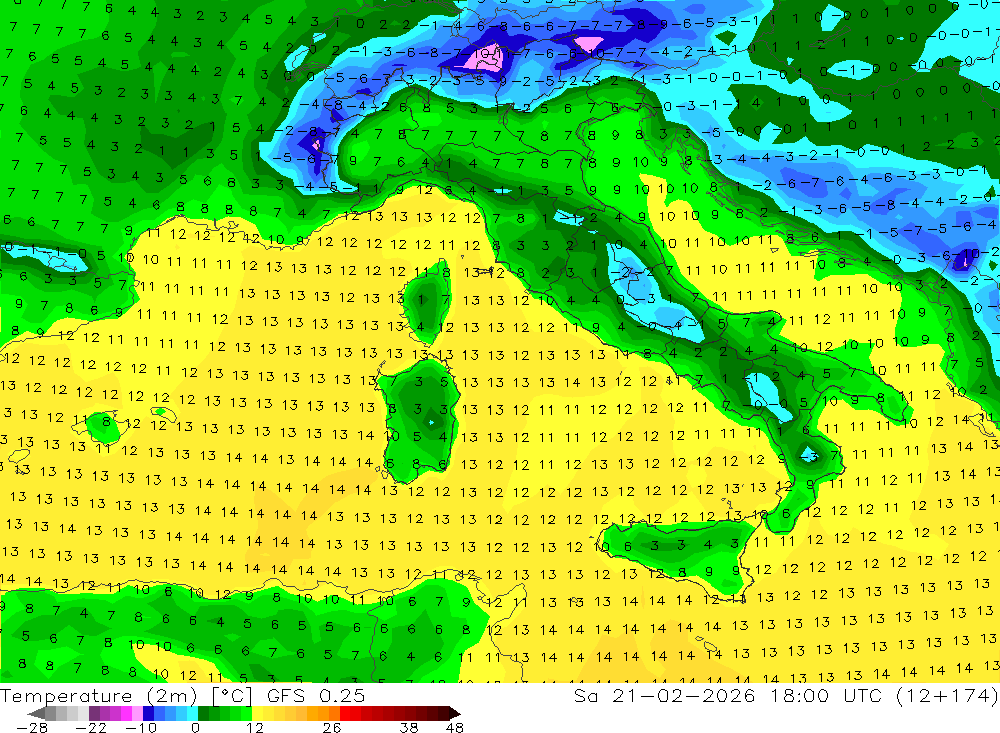1000x733 pixels.
Task: Click the "(12+174)" forecast hour text
Action: 947,696
